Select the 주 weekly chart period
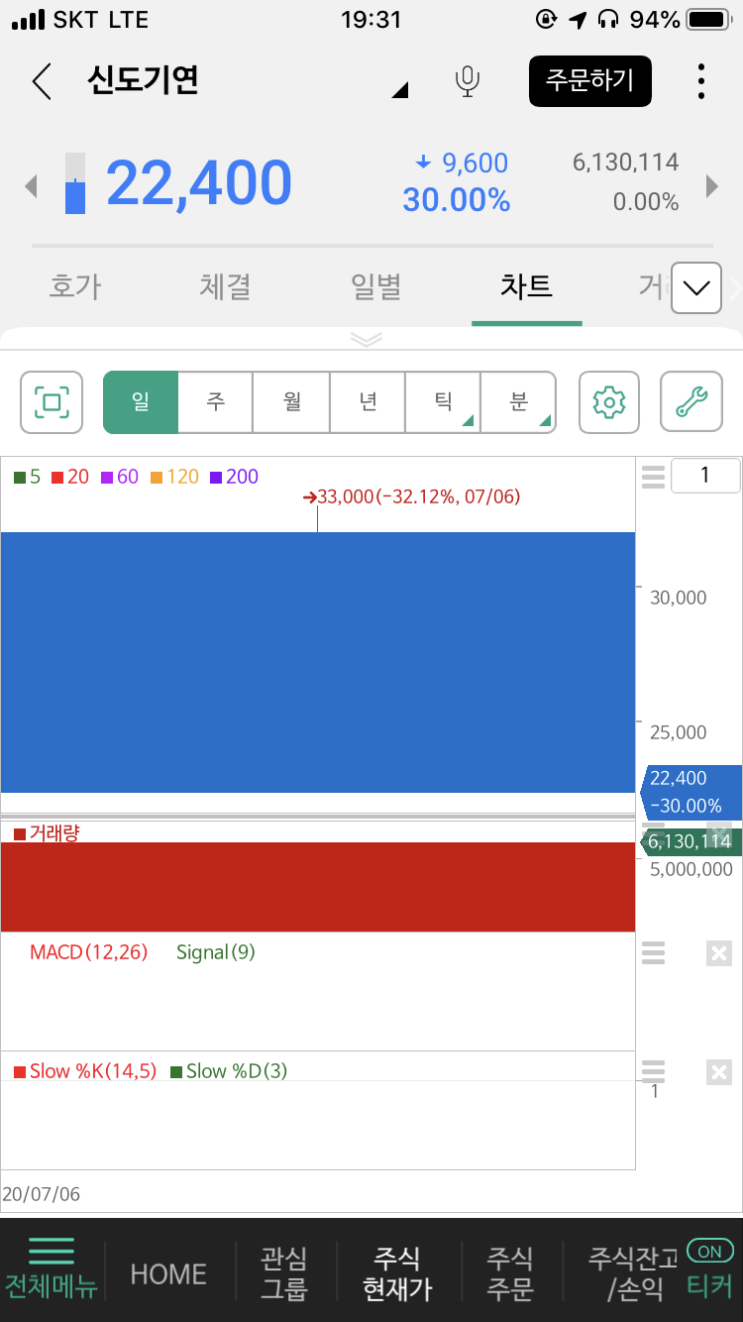Viewport: 743px width, 1322px height. (215, 402)
